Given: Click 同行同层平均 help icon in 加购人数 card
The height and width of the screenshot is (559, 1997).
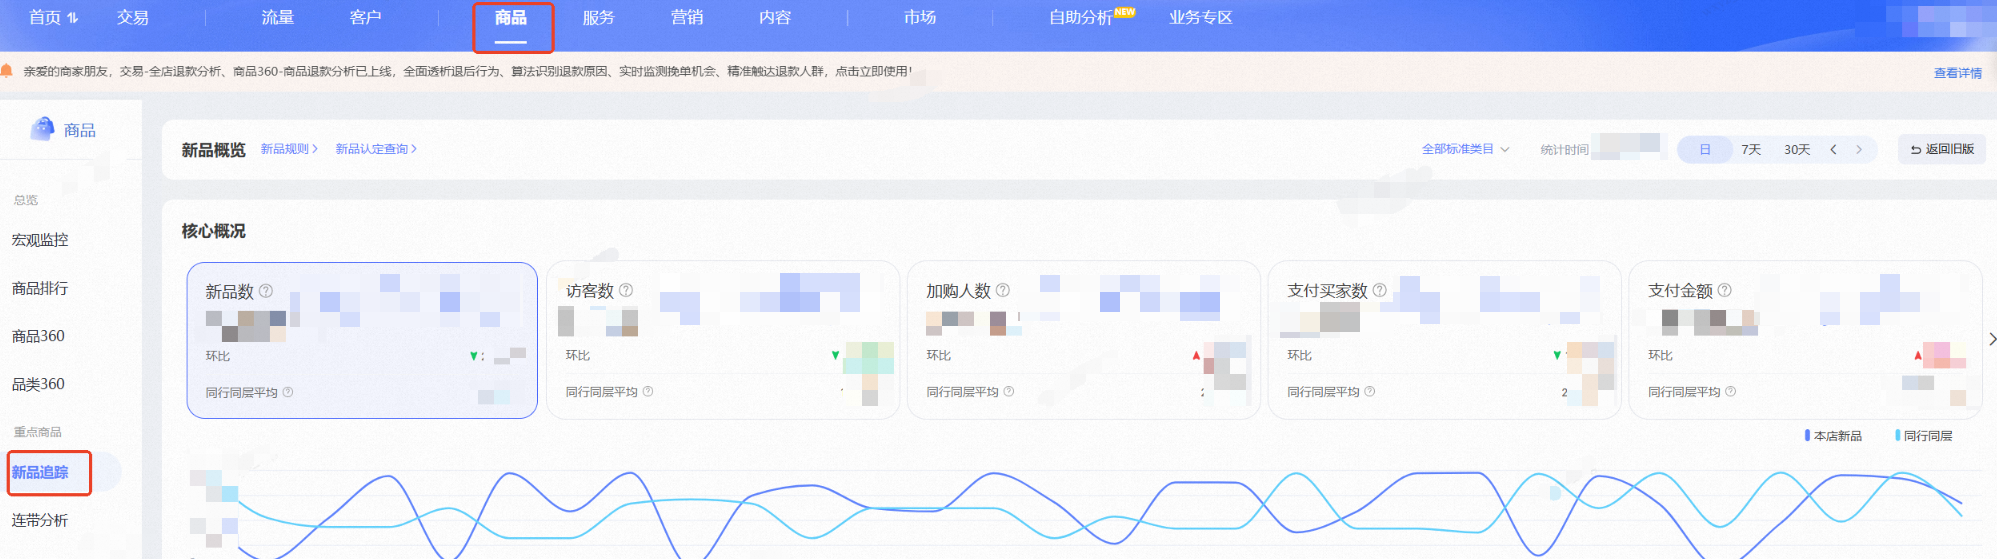Looking at the screenshot, I should click(1009, 391).
